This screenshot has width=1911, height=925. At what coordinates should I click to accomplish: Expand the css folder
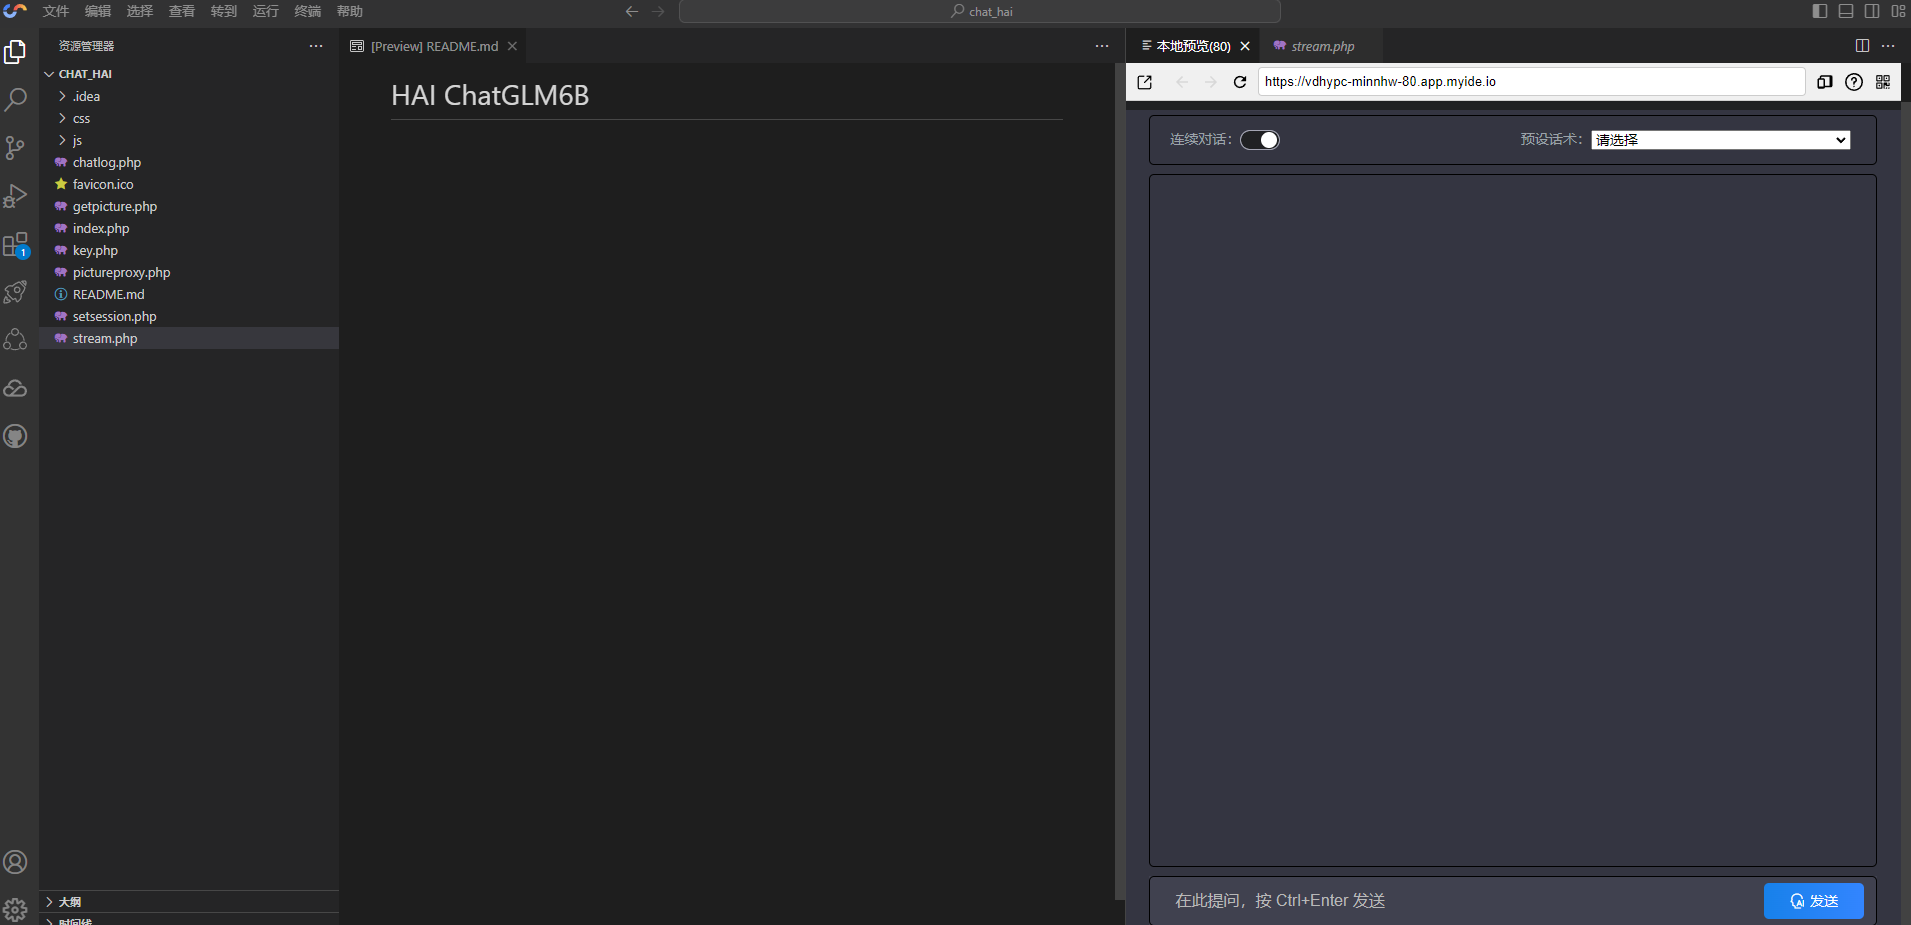click(189, 118)
